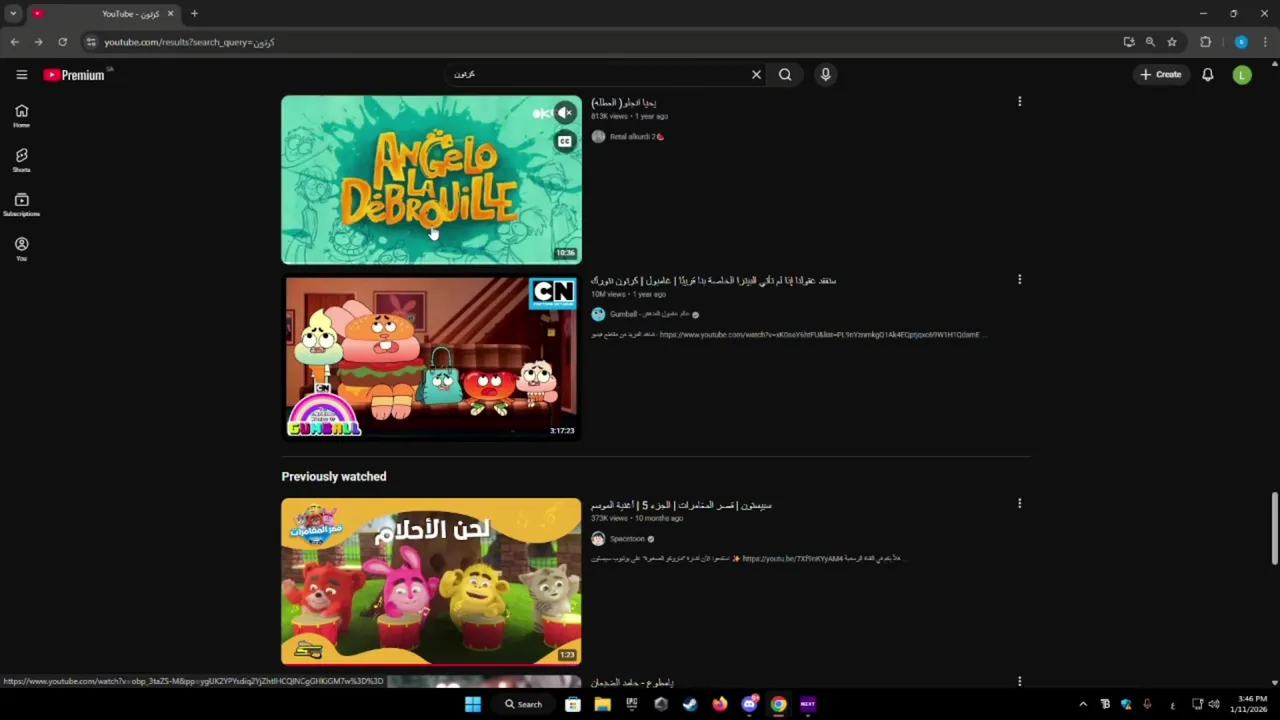
Task: Open Gumball video title link
Action: pos(713,280)
